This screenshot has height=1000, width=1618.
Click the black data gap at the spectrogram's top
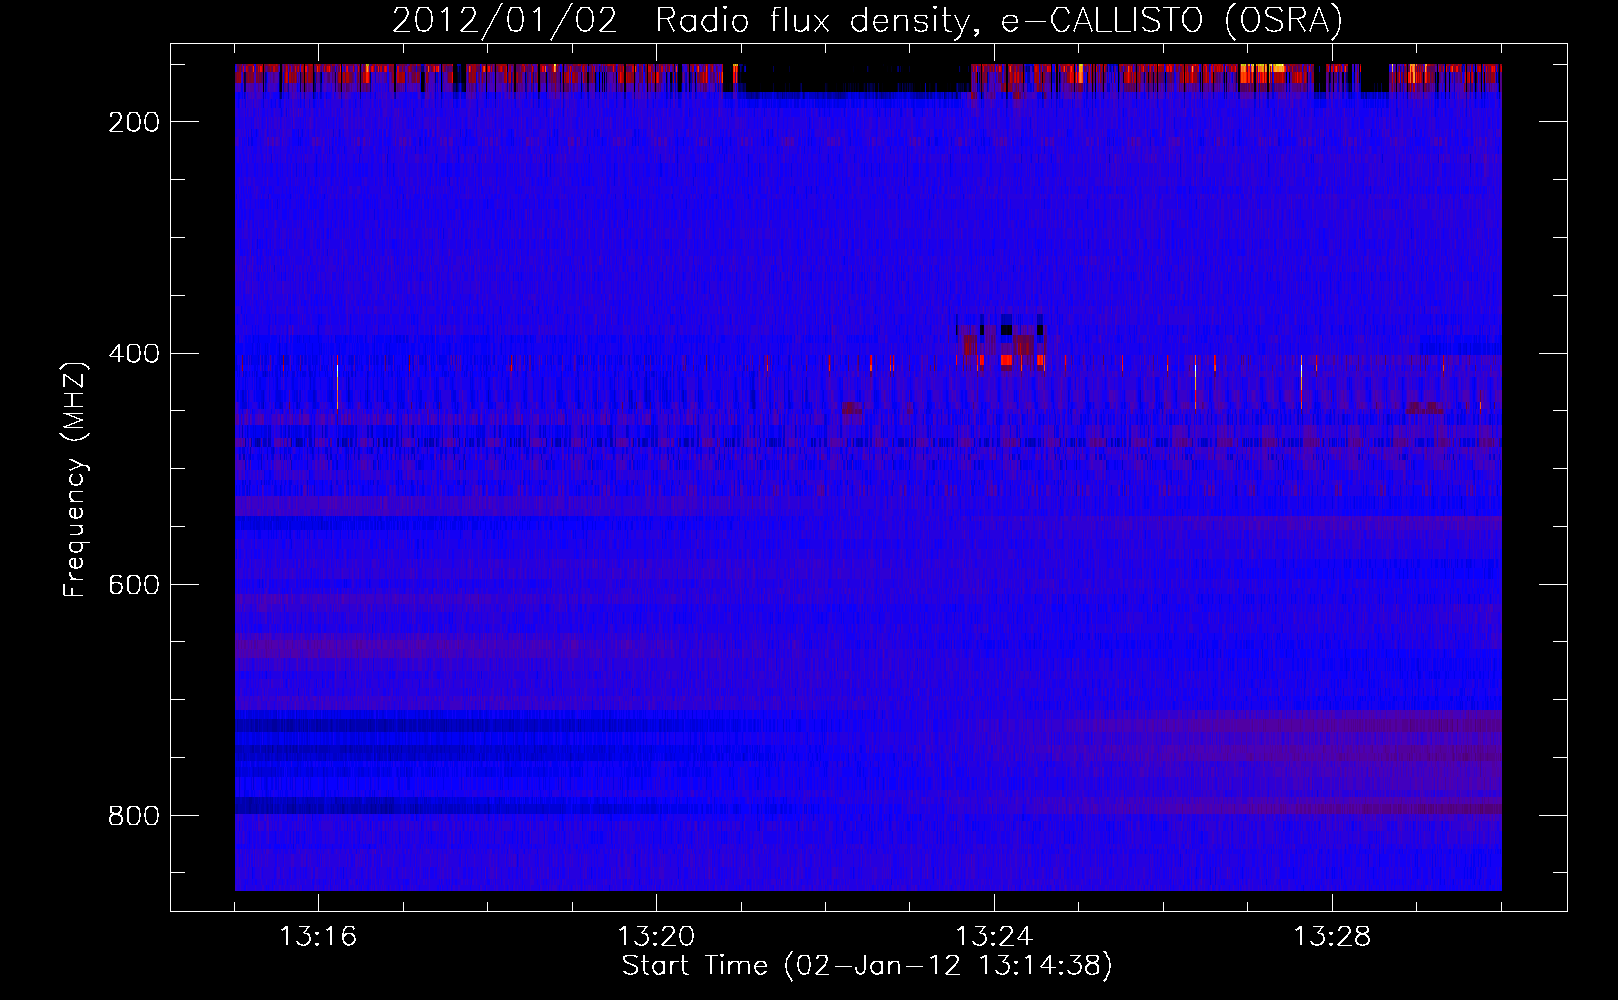[856, 78]
